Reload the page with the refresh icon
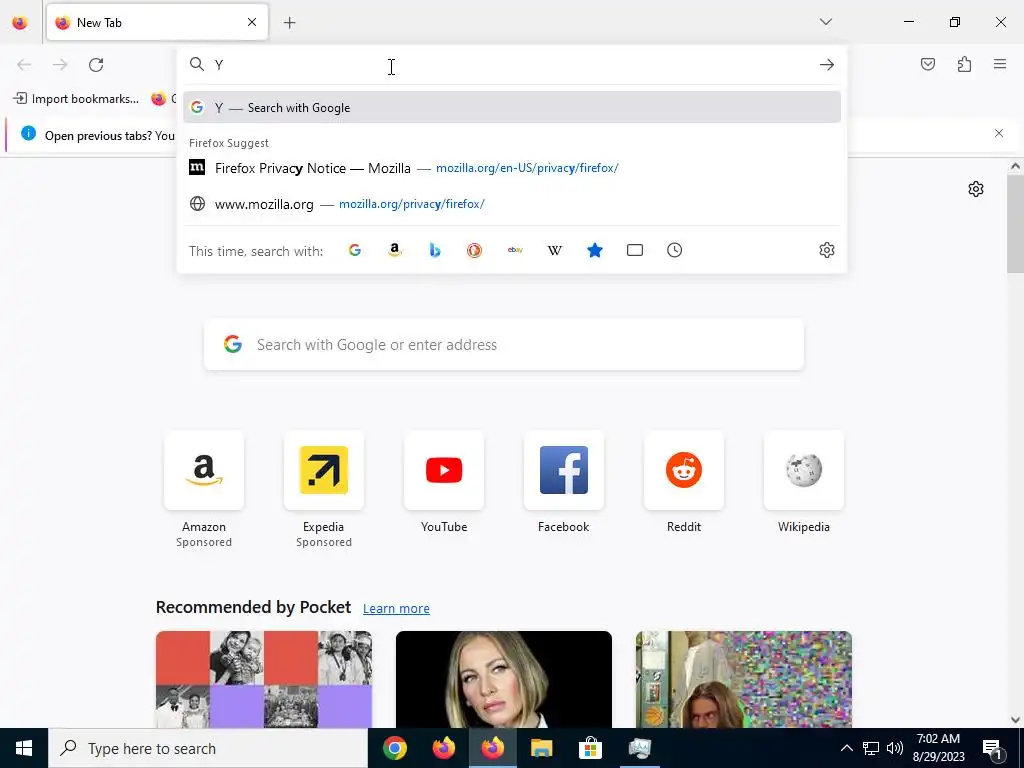Image resolution: width=1024 pixels, height=768 pixels. 96,65
